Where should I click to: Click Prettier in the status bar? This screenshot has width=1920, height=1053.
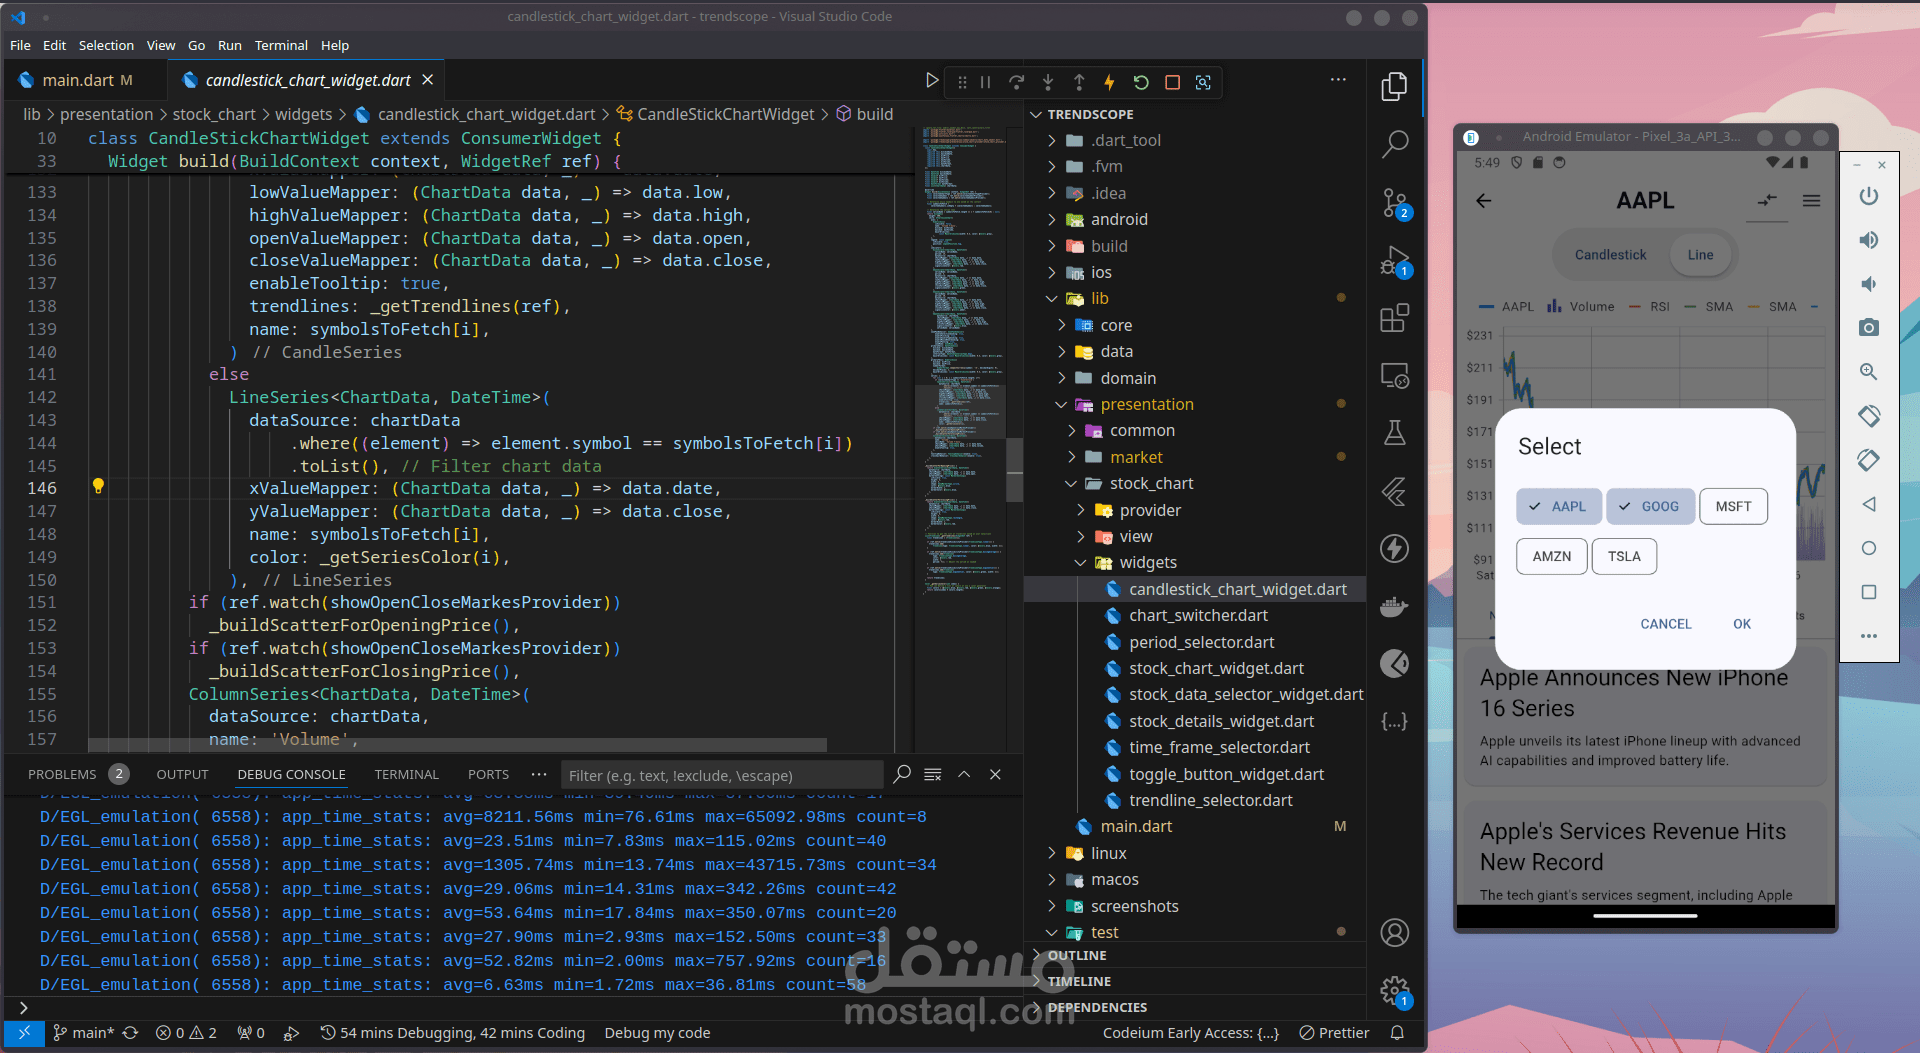1334,1033
